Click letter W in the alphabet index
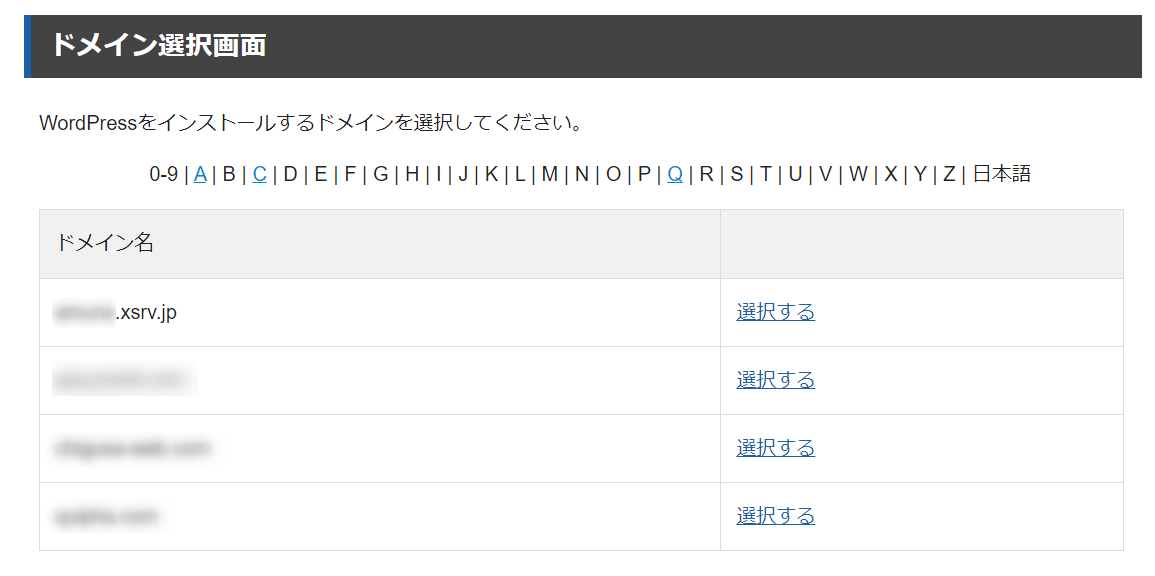The width and height of the screenshot is (1155, 576). click(858, 175)
